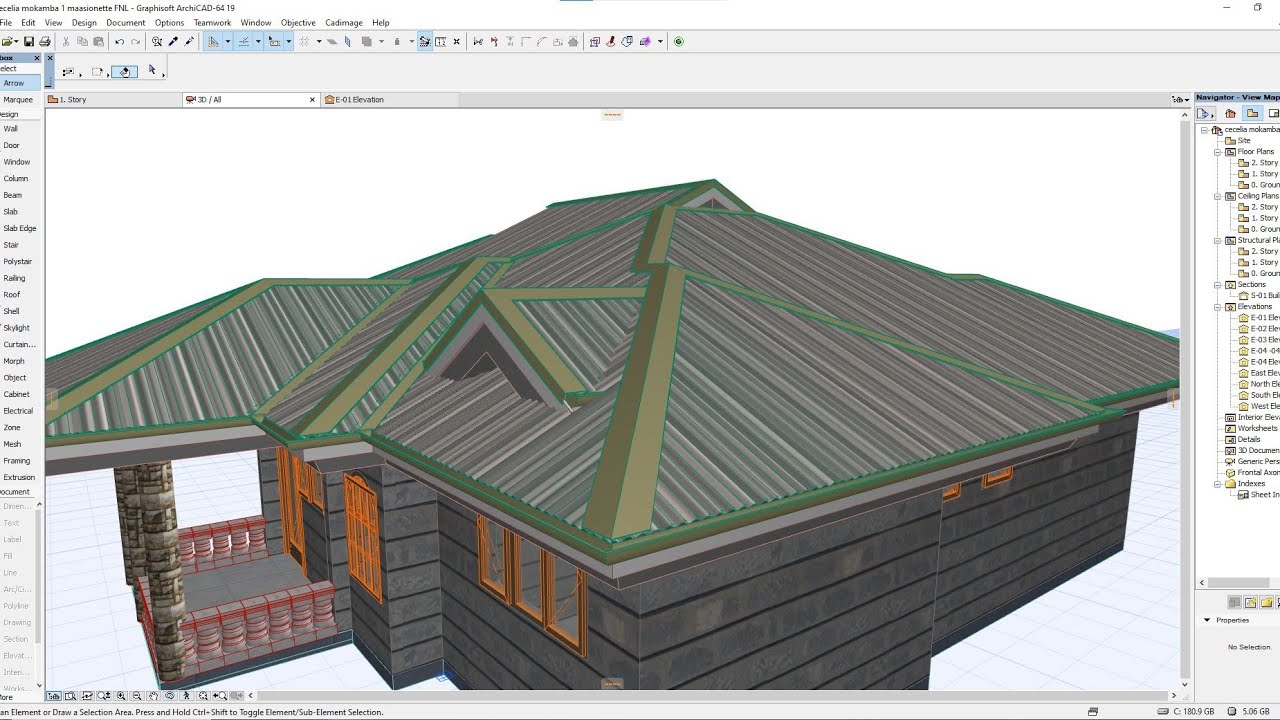
Task: Open Worksheets in the Navigator tree
Action: coord(1257,428)
